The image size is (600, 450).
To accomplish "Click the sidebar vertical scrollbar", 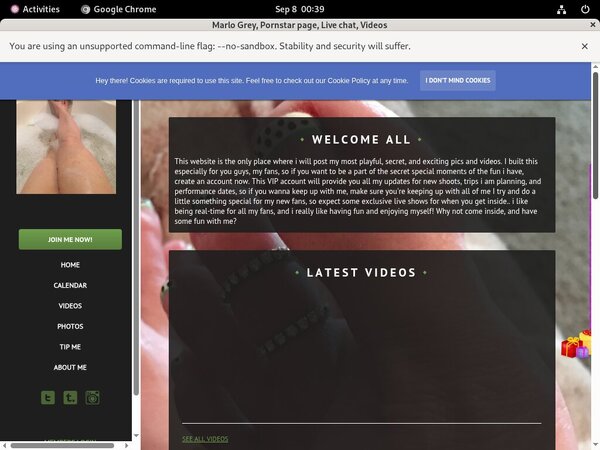I will (x=135, y=250).
